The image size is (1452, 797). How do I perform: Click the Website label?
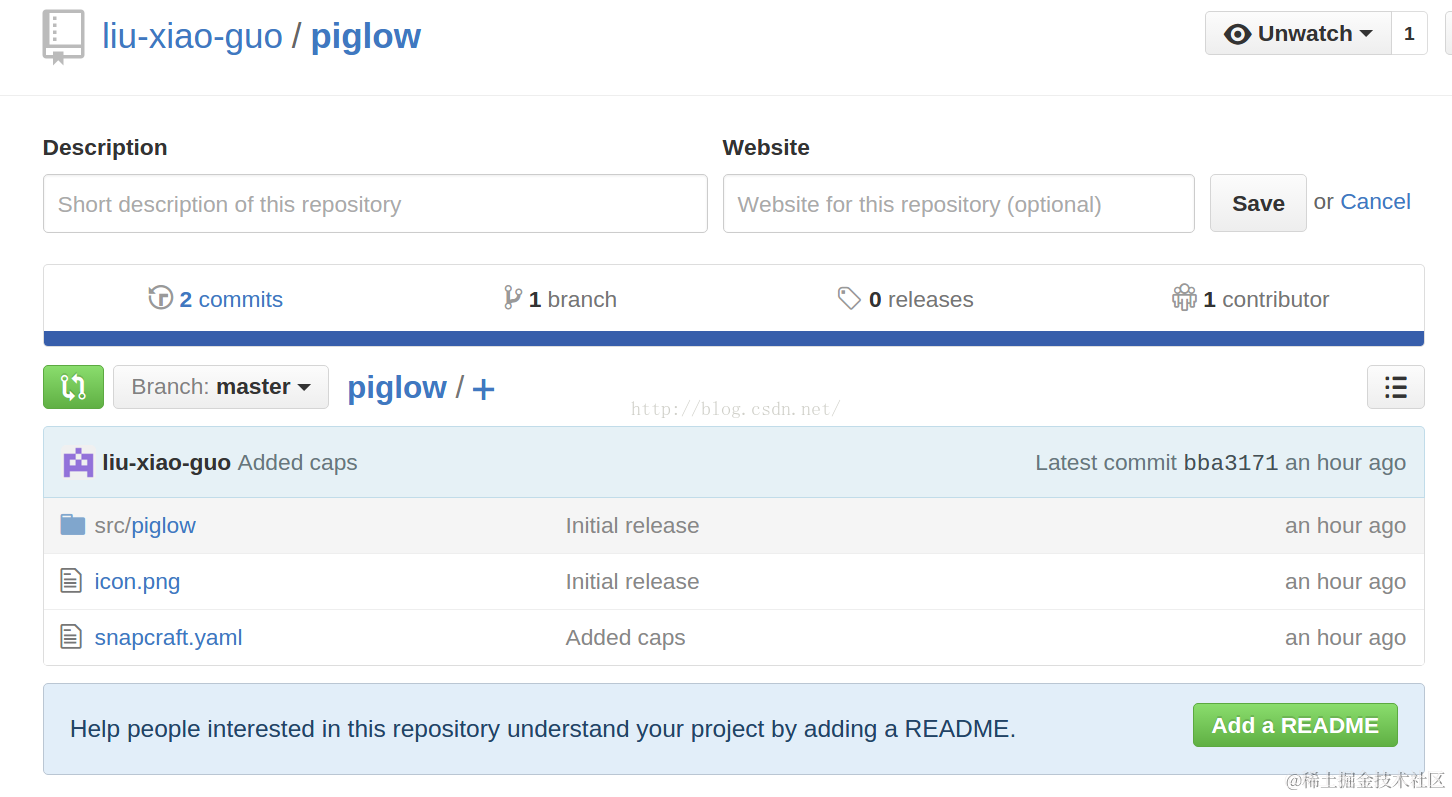[x=766, y=147]
